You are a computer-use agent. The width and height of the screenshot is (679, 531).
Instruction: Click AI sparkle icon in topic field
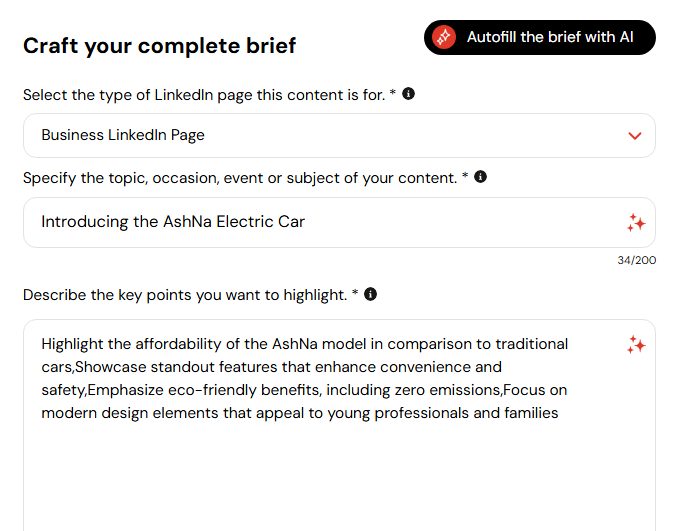[636, 223]
